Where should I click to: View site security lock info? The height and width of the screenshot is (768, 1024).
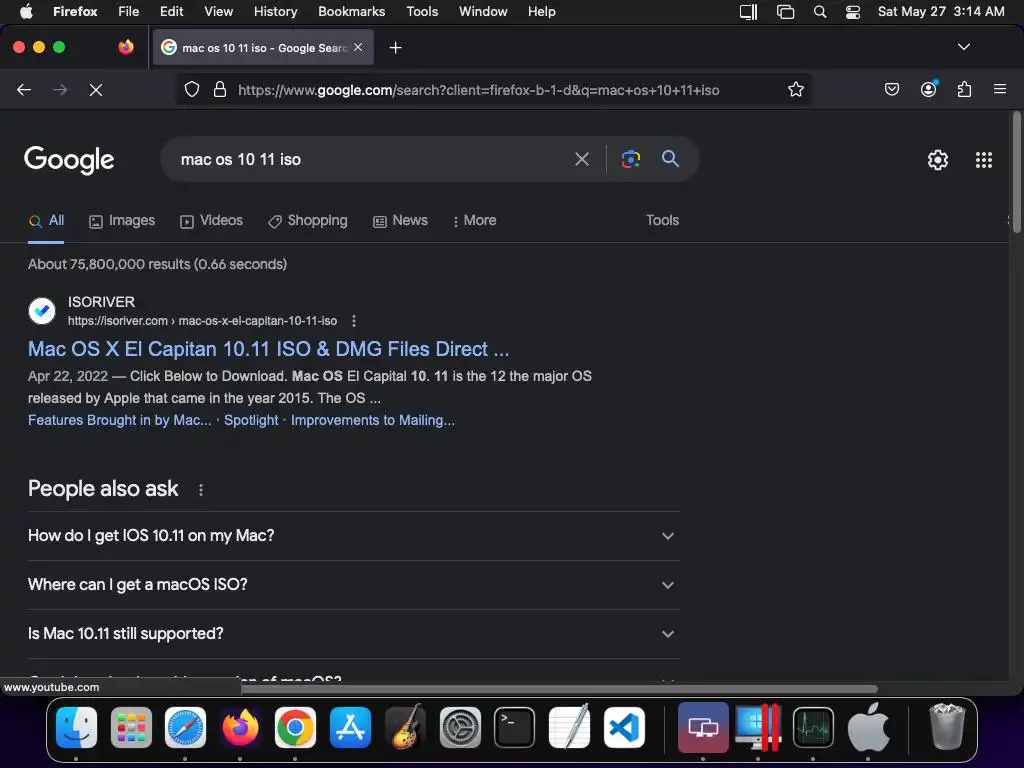click(x=220, y=89)
